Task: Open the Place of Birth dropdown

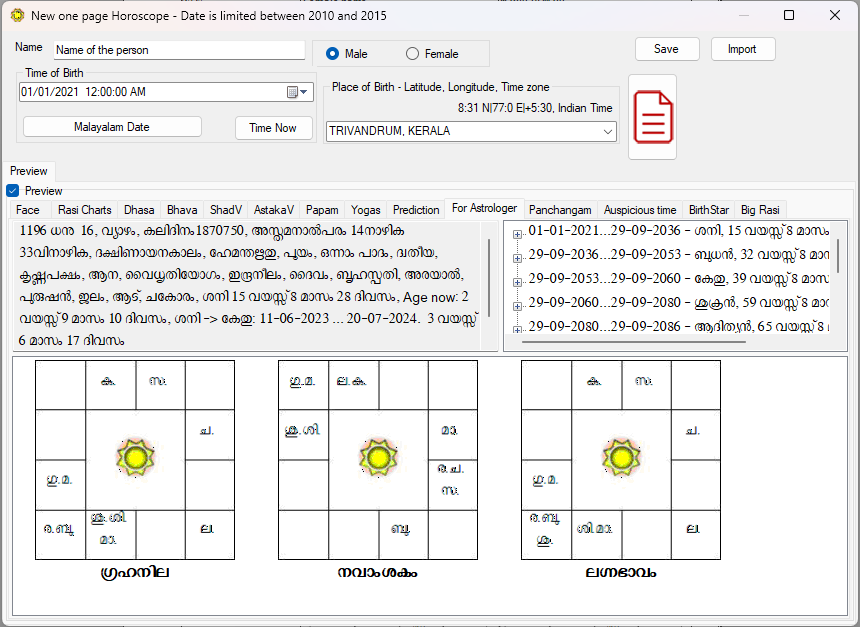Action: click(x=608, y=130)
